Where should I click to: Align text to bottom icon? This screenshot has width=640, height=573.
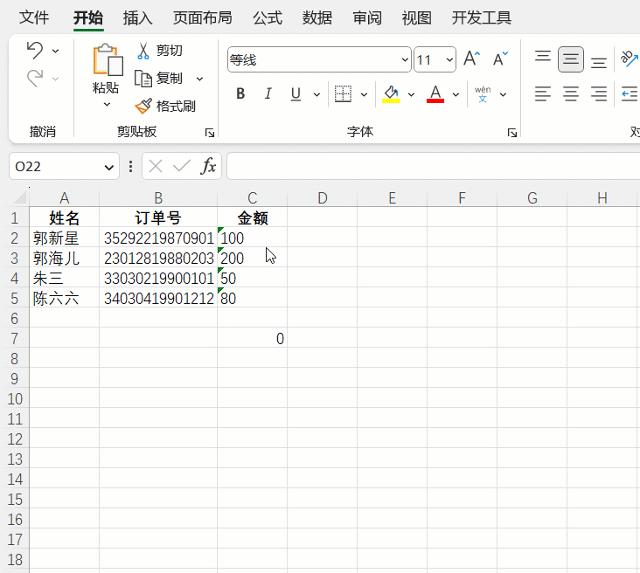click(x=599, y=61)
